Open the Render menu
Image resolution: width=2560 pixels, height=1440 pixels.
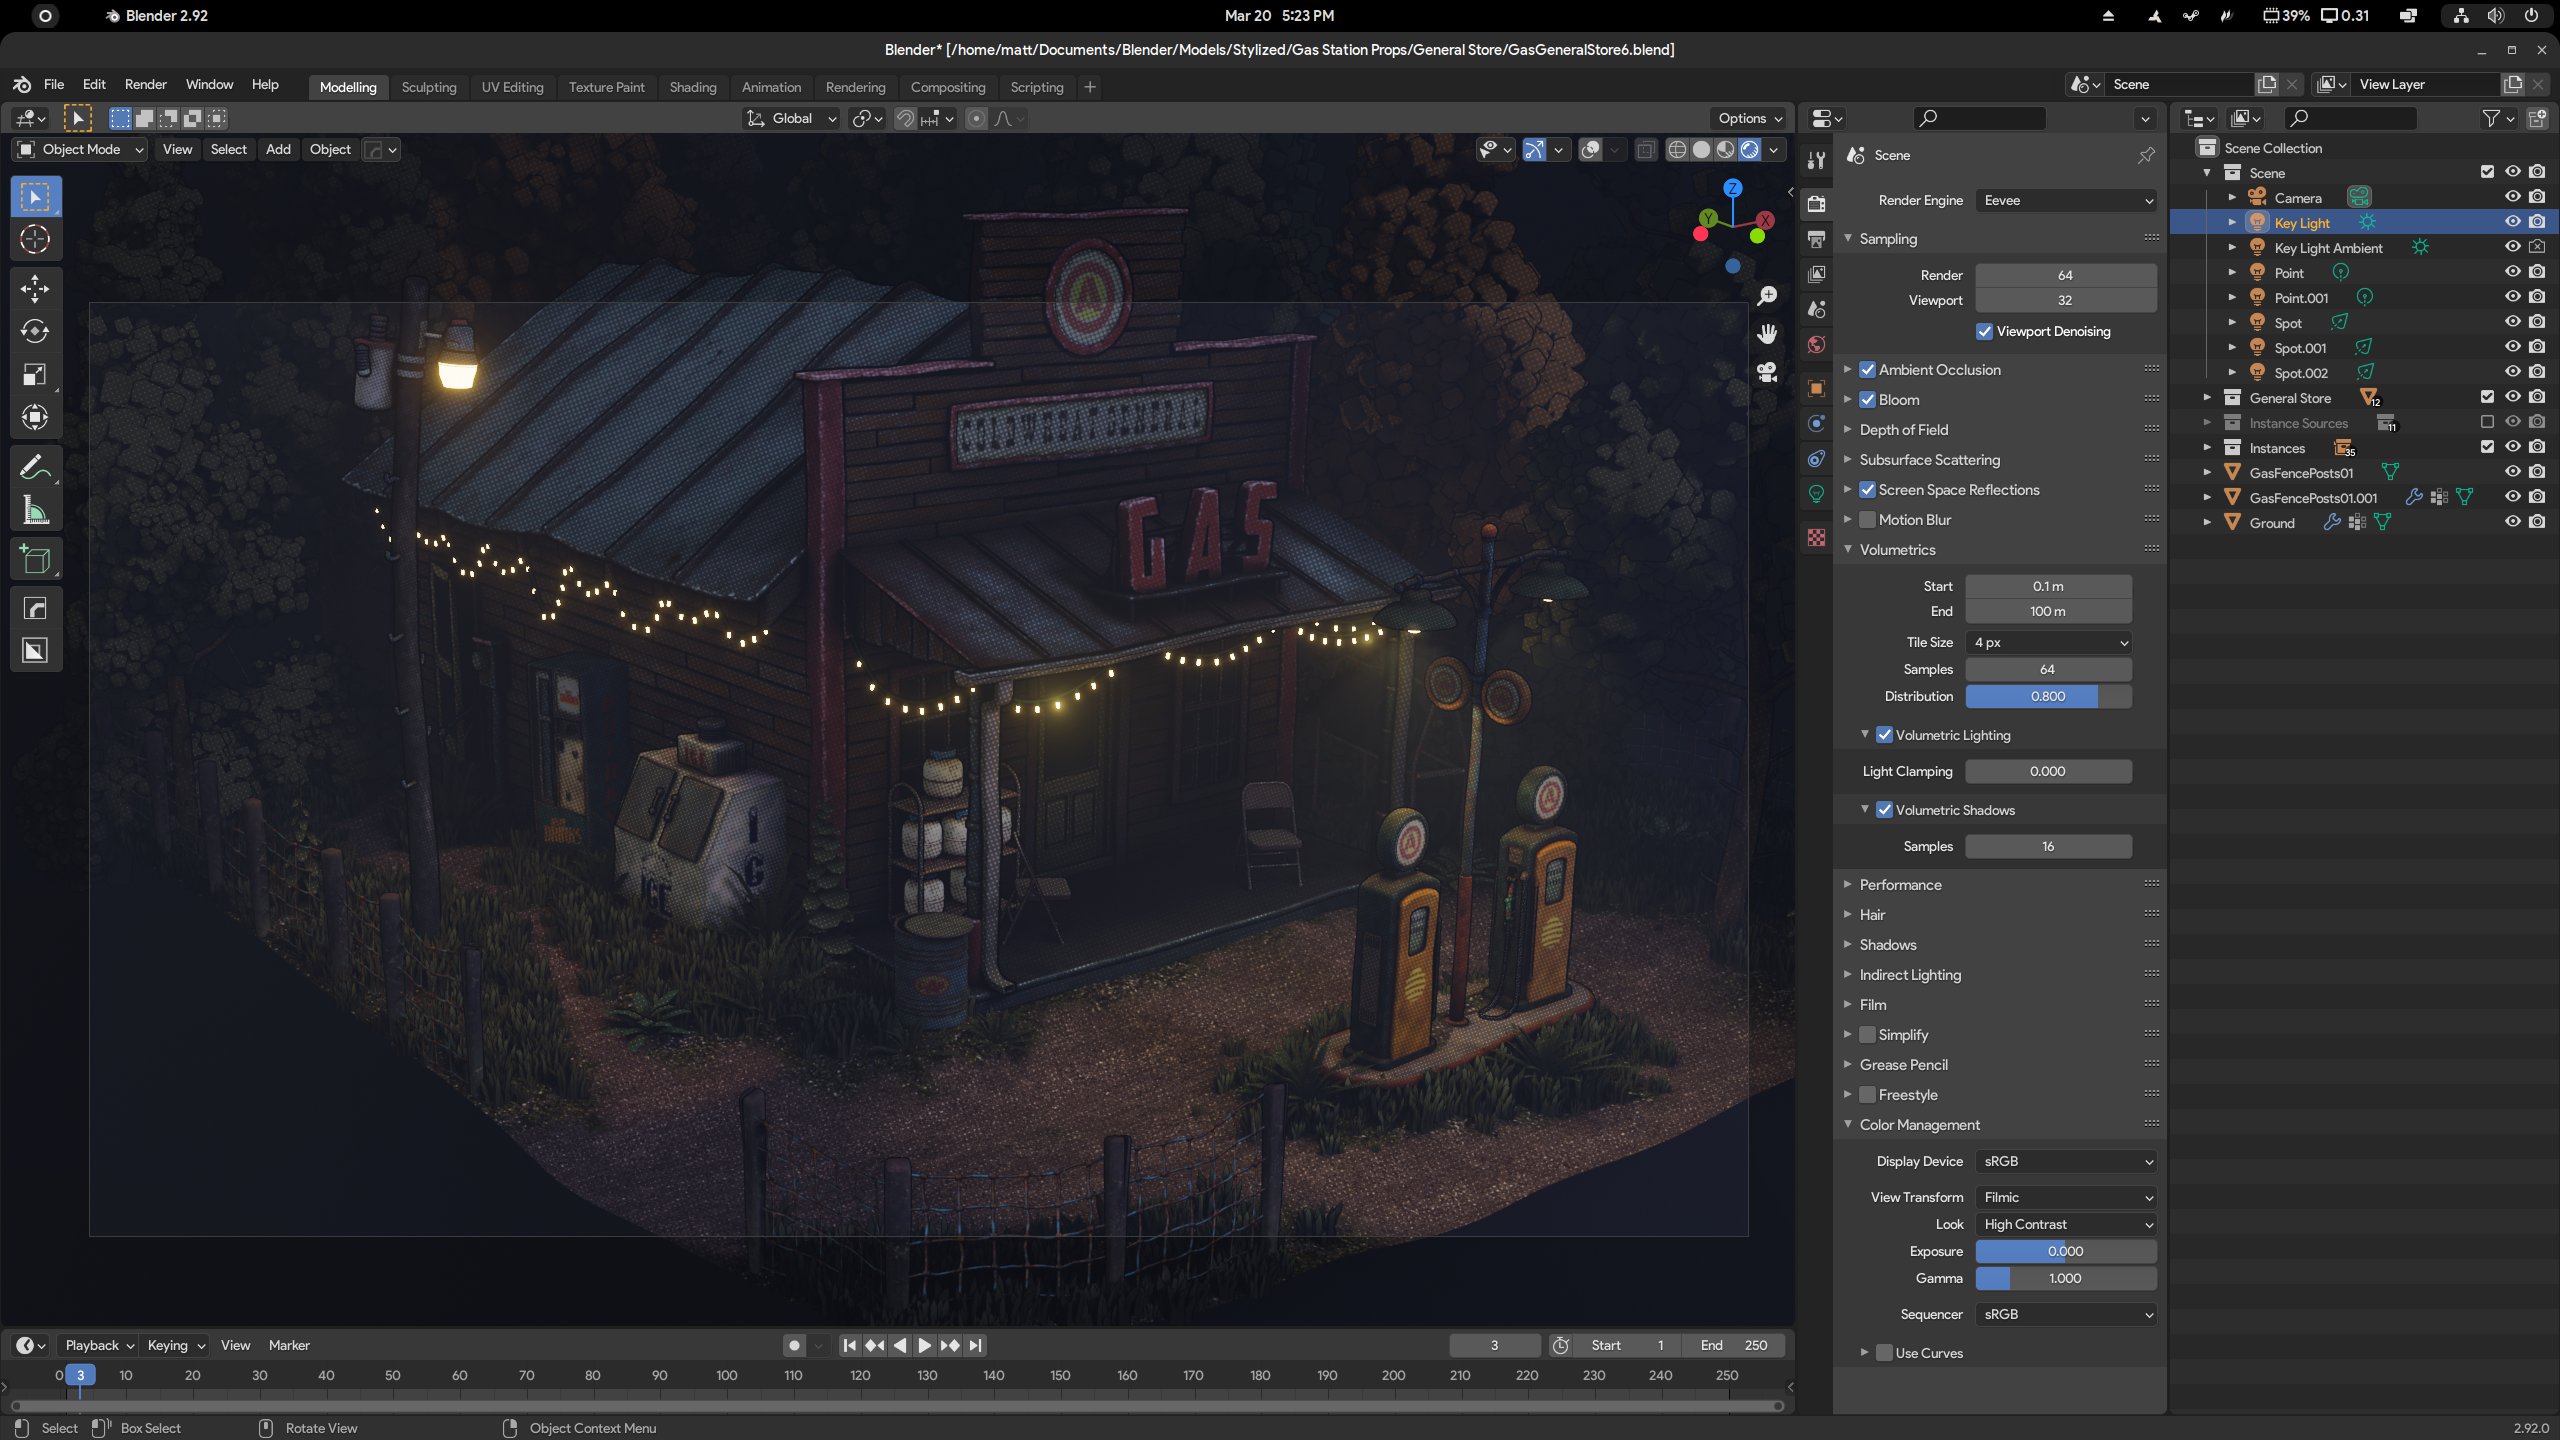(145, 85)
